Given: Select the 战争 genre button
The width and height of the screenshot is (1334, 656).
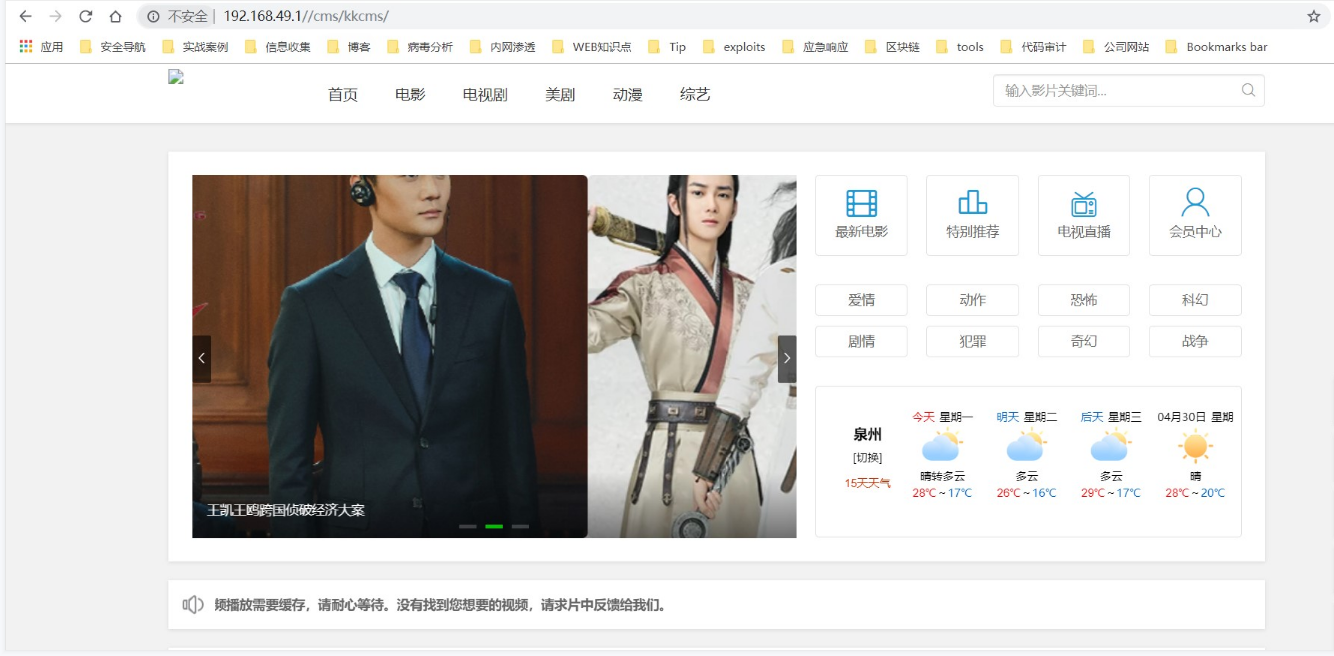Looking at the screenshot, I should coord(1195,341).
